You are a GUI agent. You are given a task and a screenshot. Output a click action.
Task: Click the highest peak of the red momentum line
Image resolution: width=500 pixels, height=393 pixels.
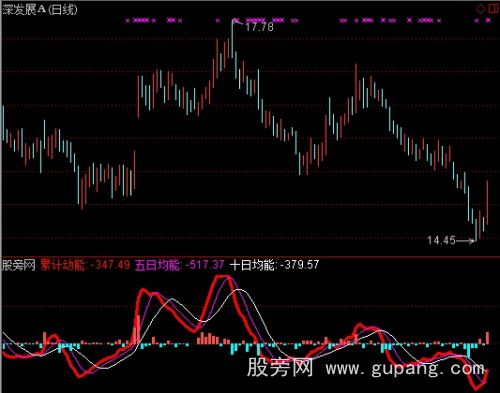pyautogui.click(x=222, y=277)
